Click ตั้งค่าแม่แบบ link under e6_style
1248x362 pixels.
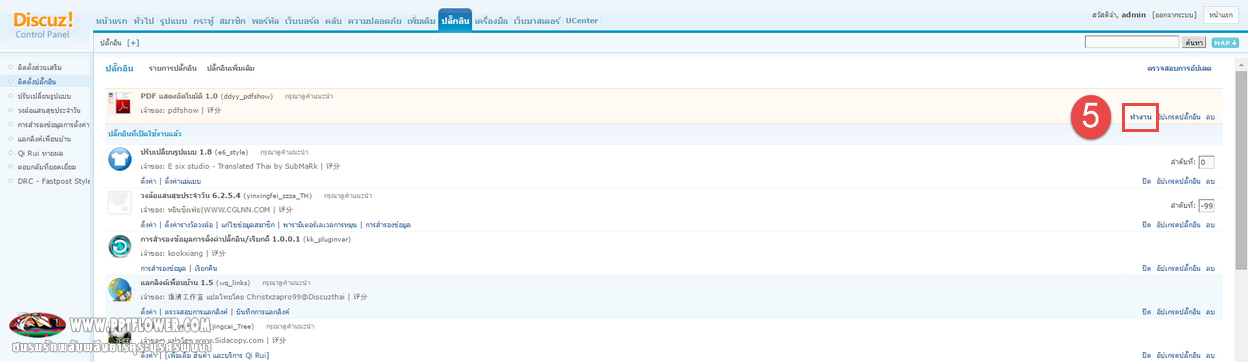point(182,181)
